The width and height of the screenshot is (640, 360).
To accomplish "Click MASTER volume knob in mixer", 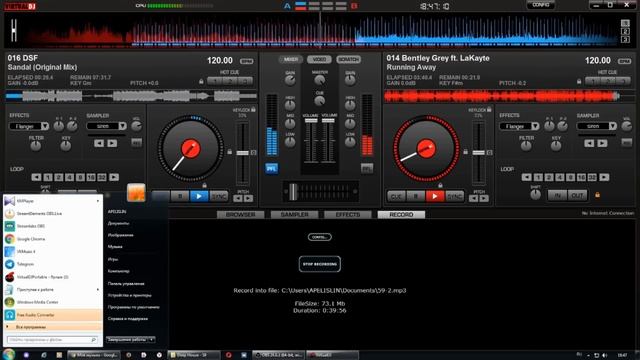I will [x=320, y=80].
